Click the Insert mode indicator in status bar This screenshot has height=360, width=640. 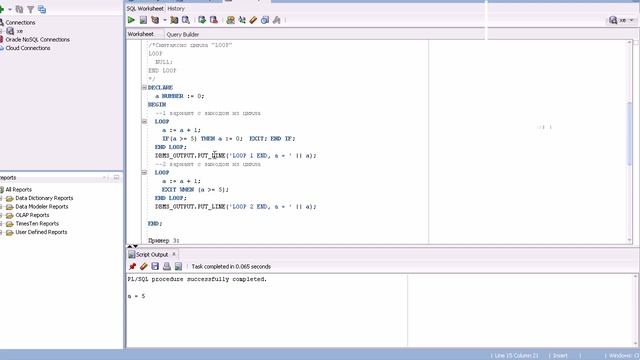tap(560, 356)
